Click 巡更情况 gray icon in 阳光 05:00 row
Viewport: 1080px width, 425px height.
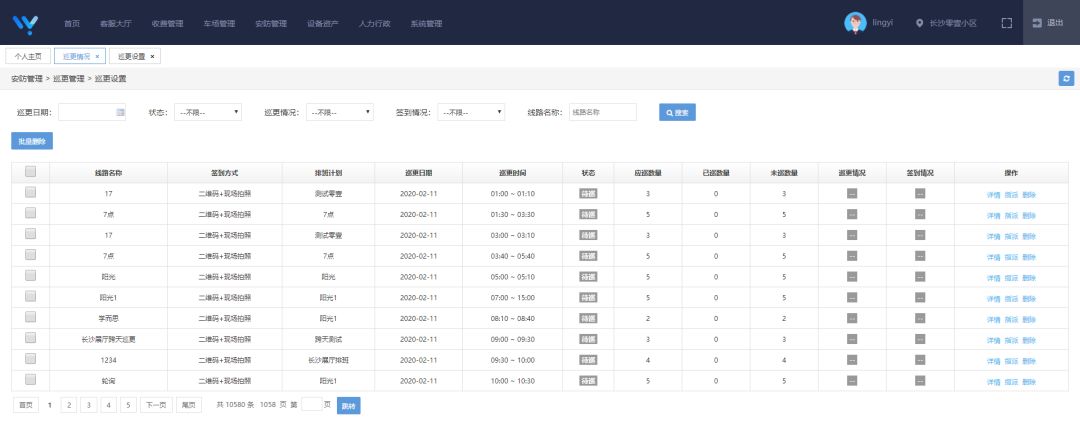coord(852,277)
